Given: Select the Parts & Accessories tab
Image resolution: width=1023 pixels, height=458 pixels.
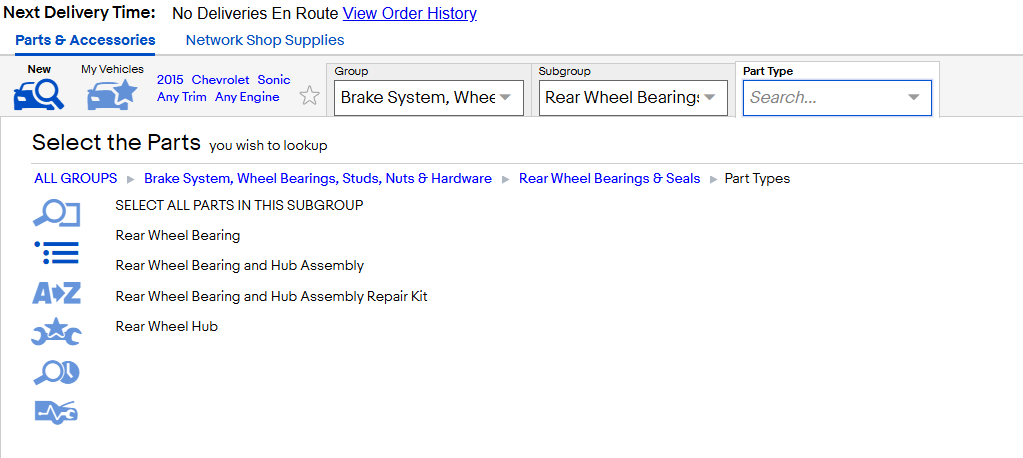Looking at the screenshot, I should click(x=85, y=40).
